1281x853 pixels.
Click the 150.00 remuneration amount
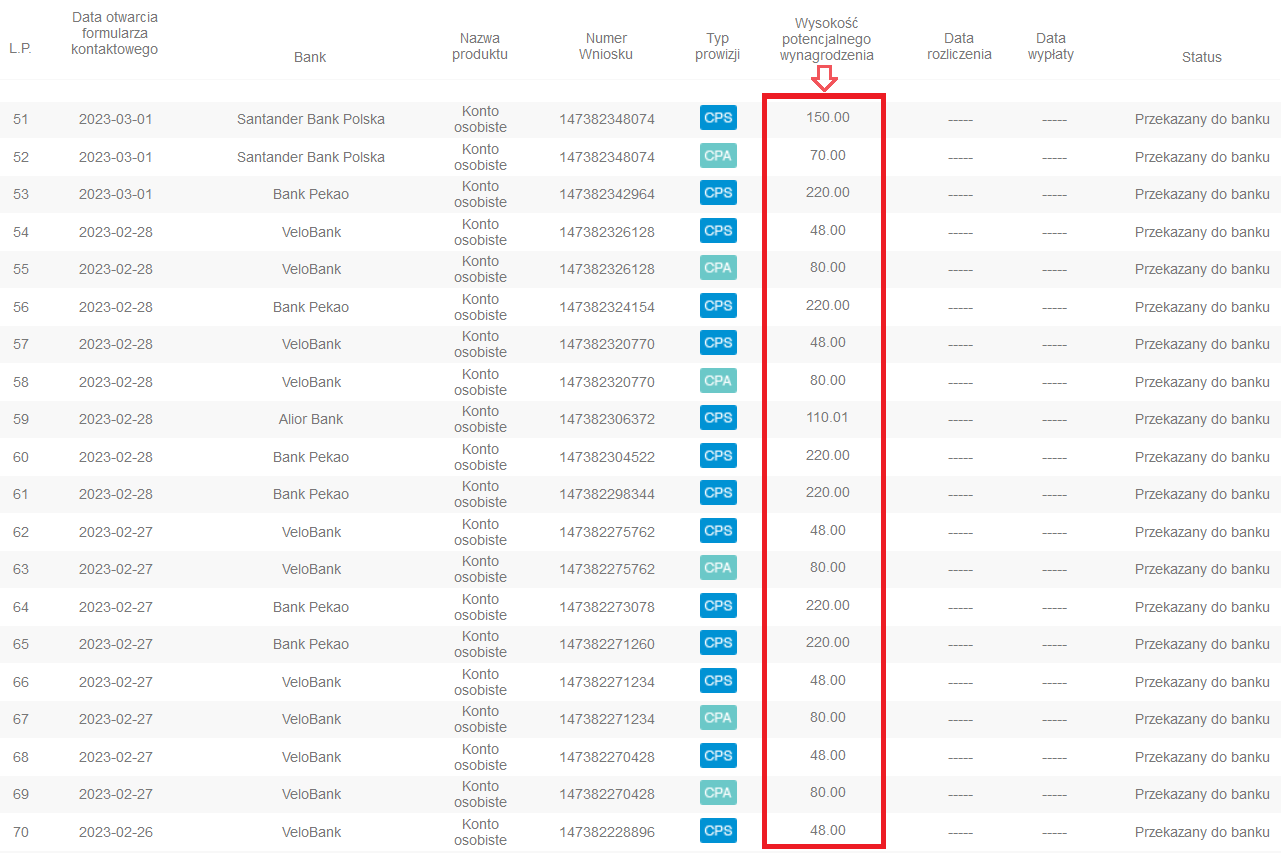(x=827, y=117)
